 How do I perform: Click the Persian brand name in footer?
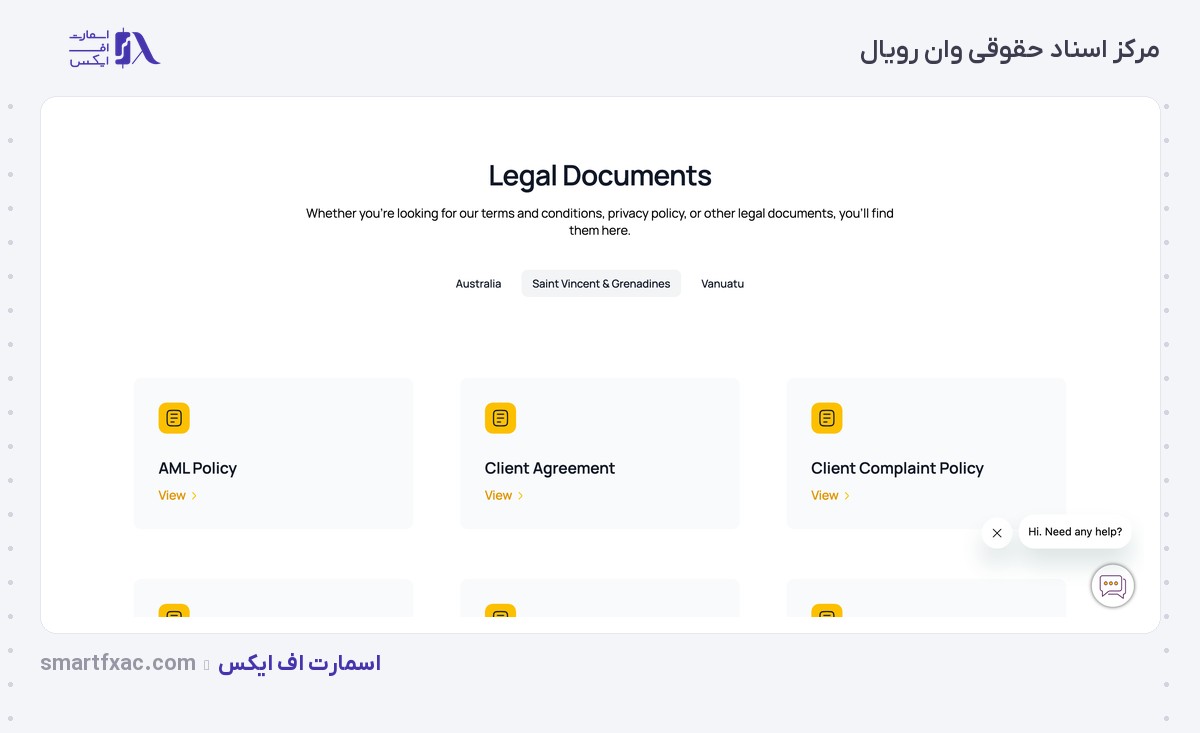[299, 663]
